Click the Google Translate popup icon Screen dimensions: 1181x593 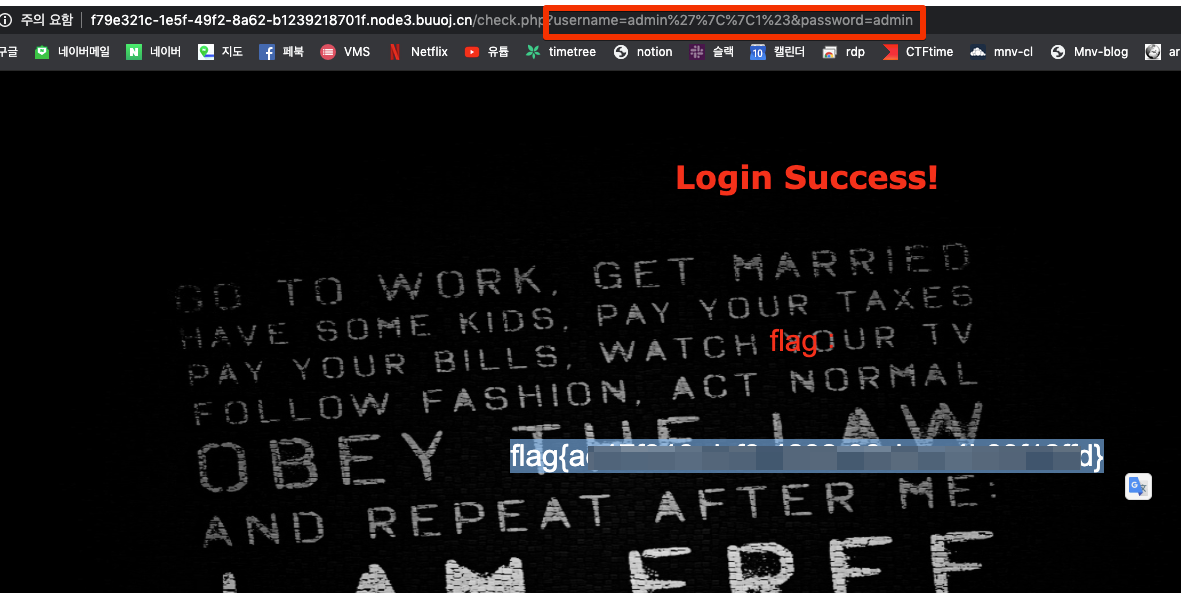tap(1138, 486)
